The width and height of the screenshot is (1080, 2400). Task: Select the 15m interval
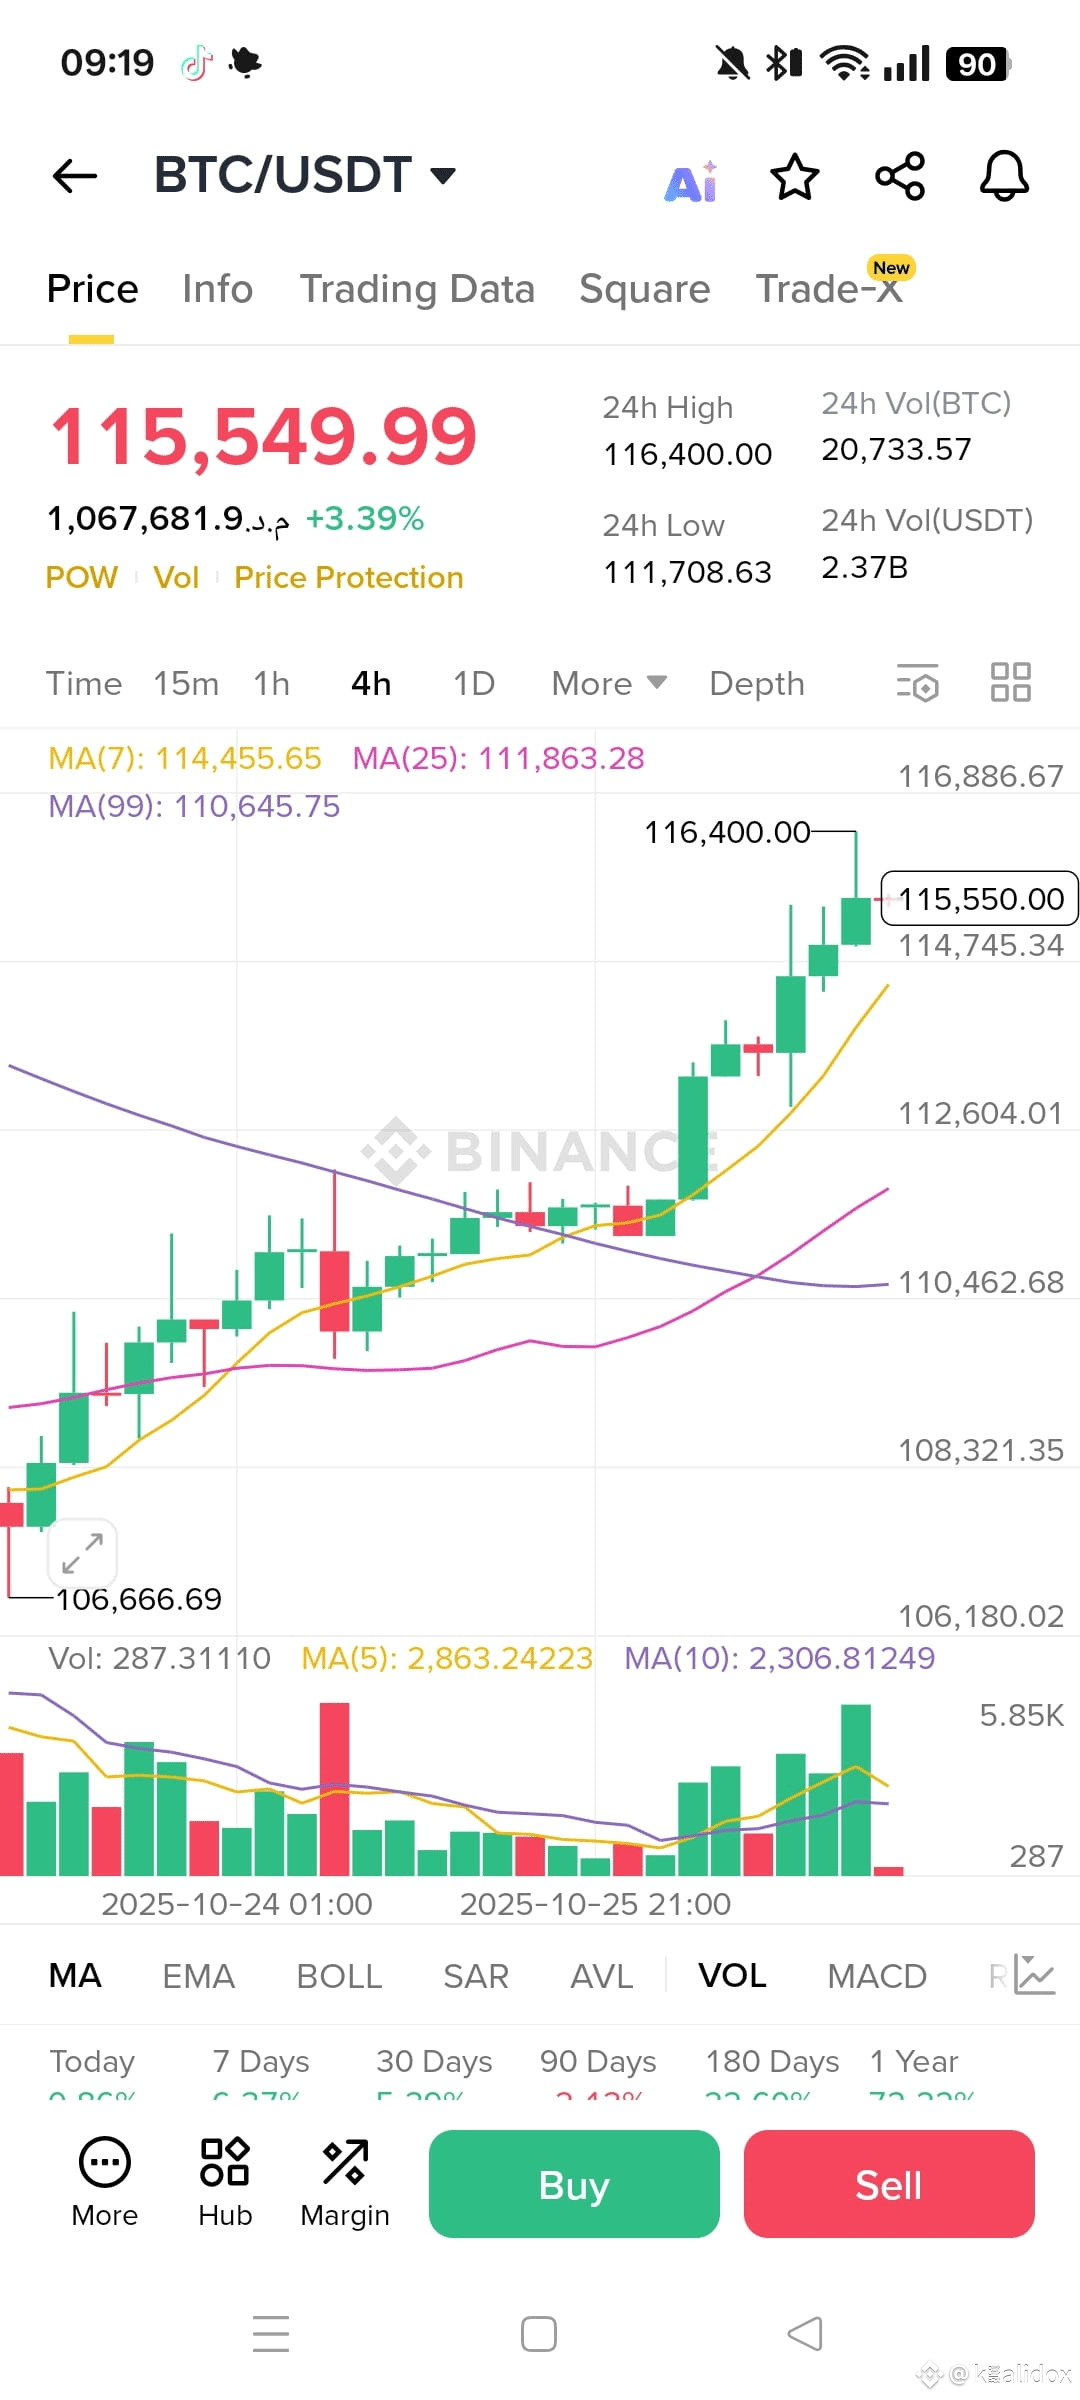pyautogui.click(x=186, y=683)
